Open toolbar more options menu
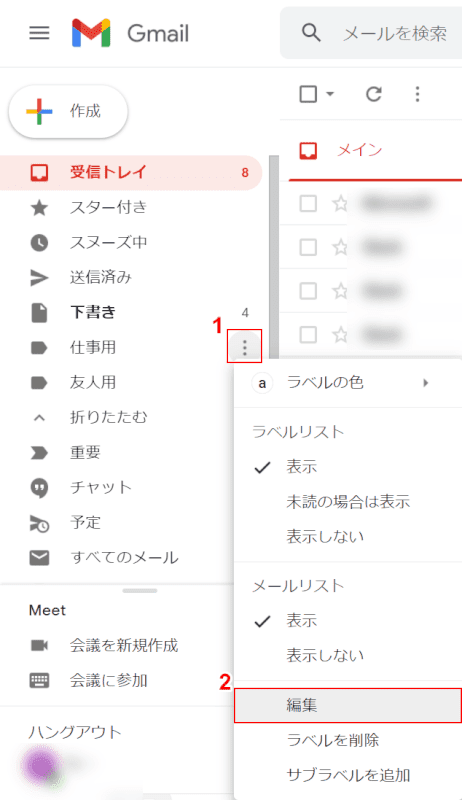Viewport: 462px width, 800px height. click(418, 94)
